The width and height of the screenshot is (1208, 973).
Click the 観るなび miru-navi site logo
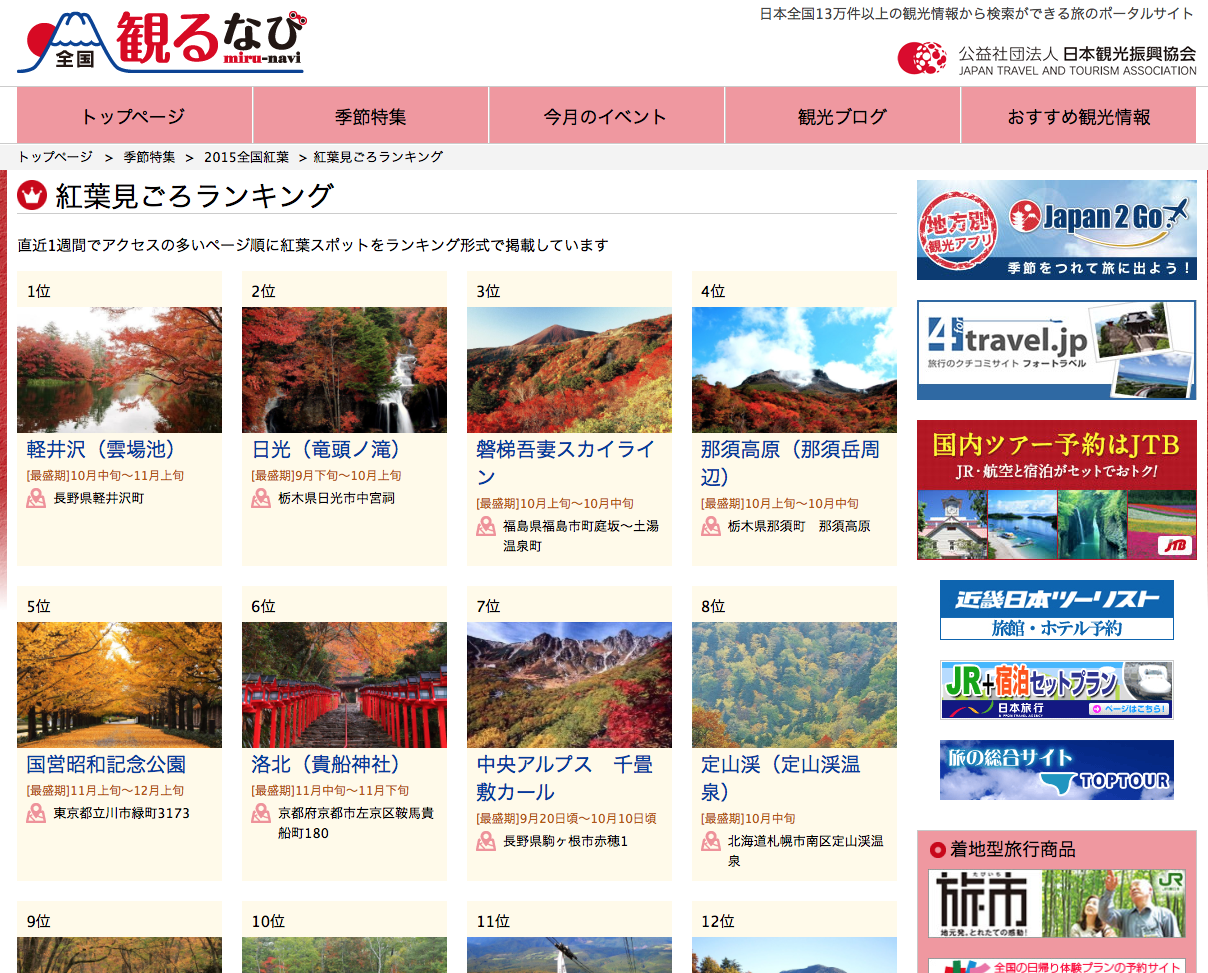coord(161,42)
